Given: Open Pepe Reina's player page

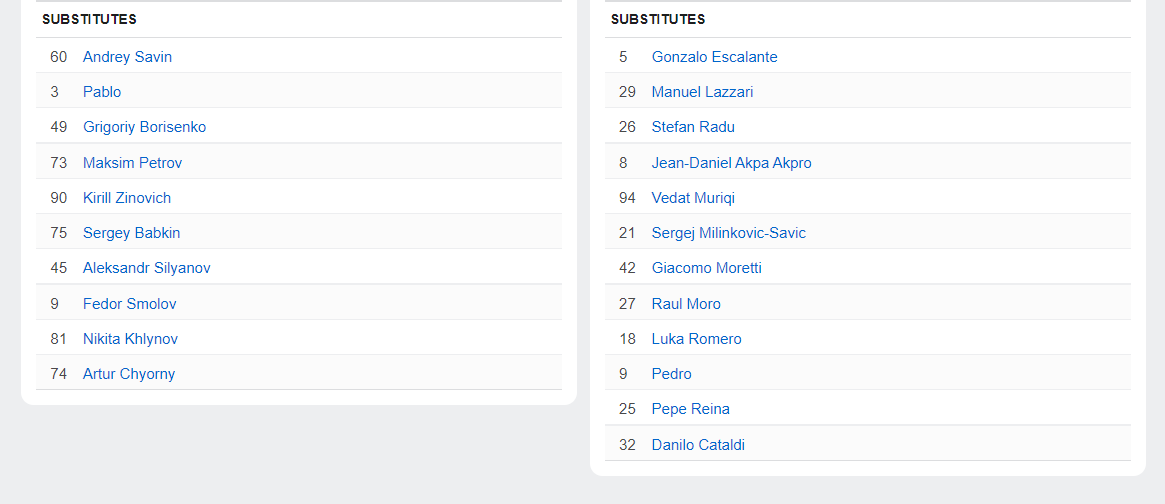Looking at the screenshot, I should [x=690, y=409].
